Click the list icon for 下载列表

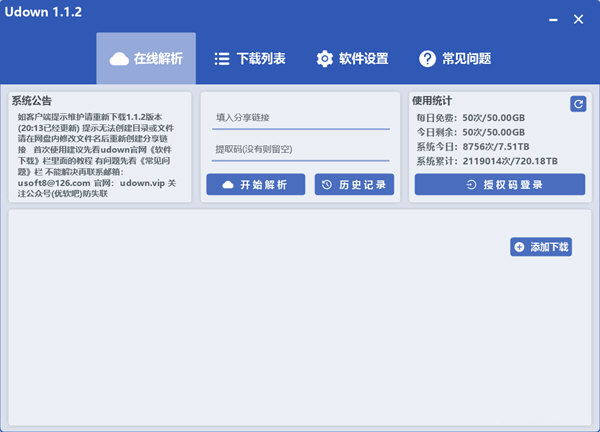coord(222,59)
